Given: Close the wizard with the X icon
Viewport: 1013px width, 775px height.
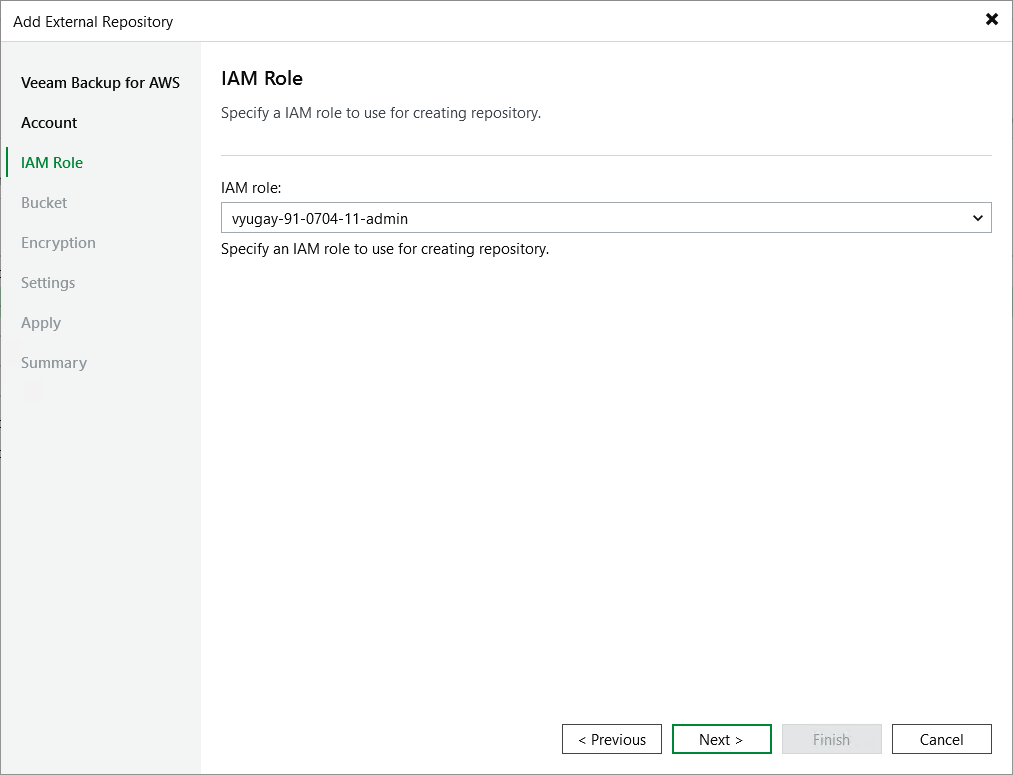Looking at the screenshot, I should (x=991, y=19).
